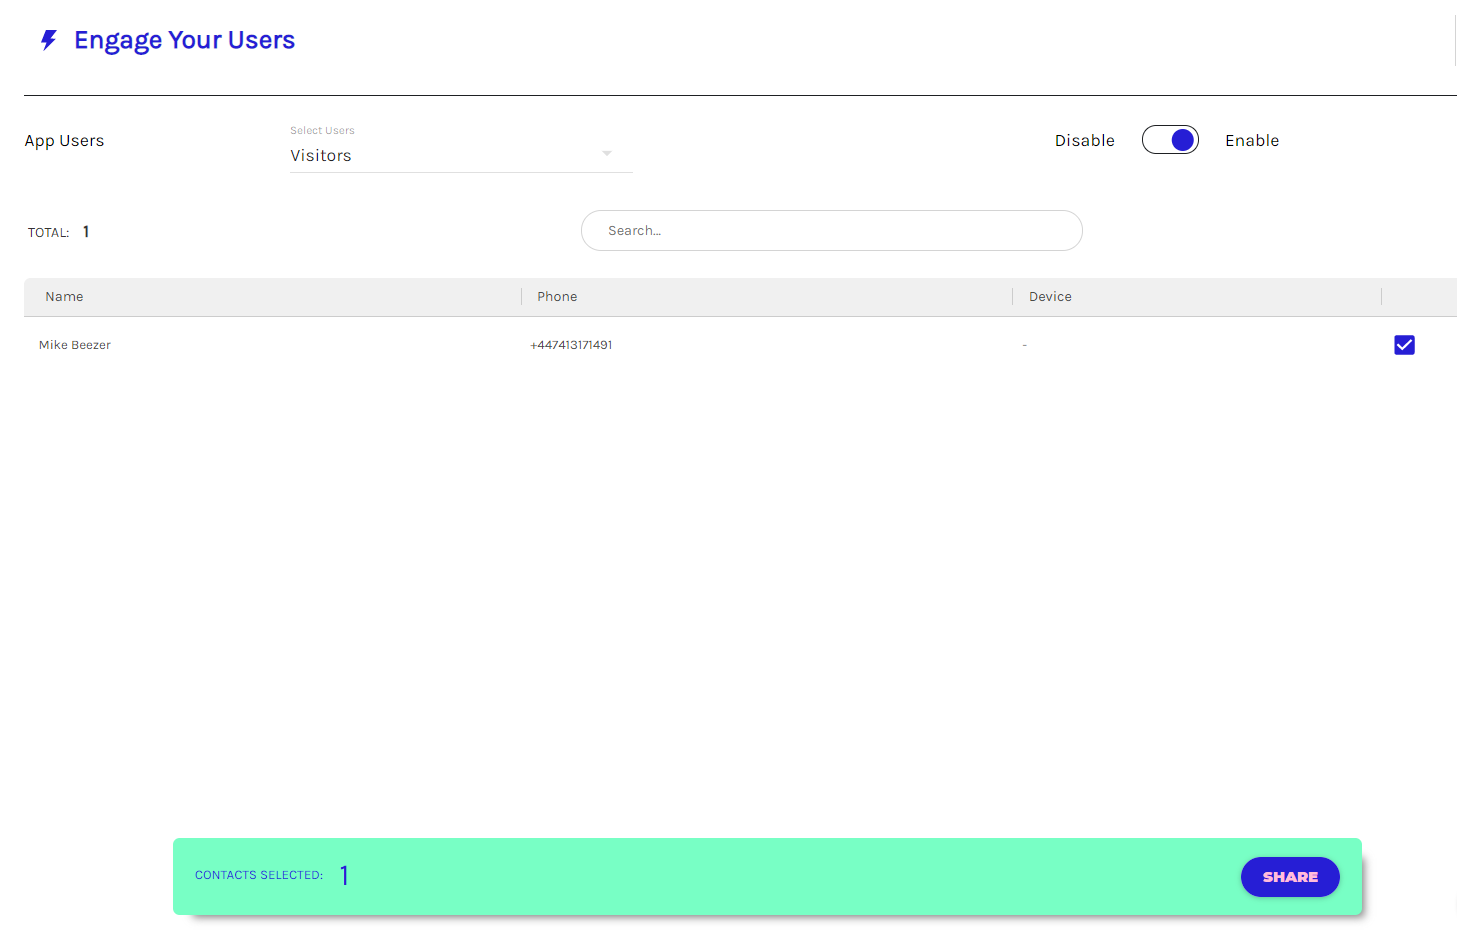Click the Mike Beezer name cell
This screenshot has height=930, width=1457.
[75, 345]
